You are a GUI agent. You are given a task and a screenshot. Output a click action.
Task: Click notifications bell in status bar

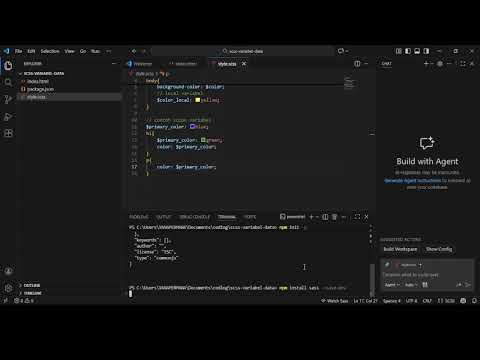[474, 301]
